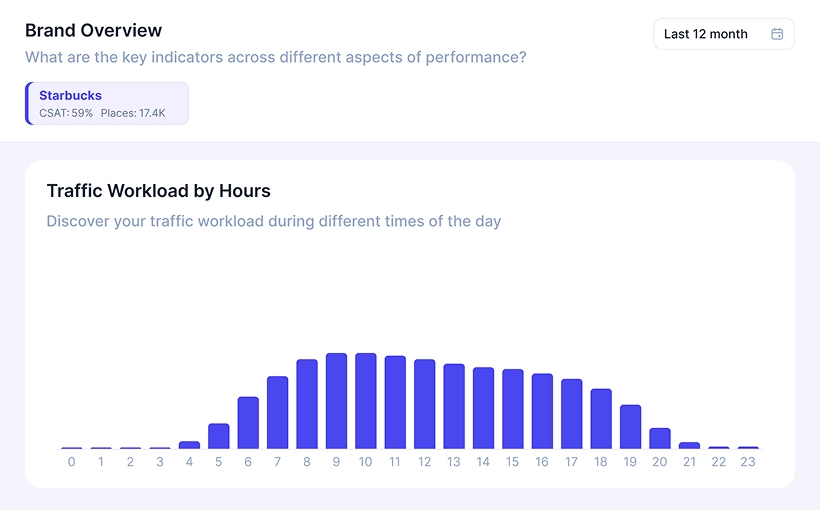Click the x-axis label 23
Screen dimensions: 820x510
[x=747, y=462]
